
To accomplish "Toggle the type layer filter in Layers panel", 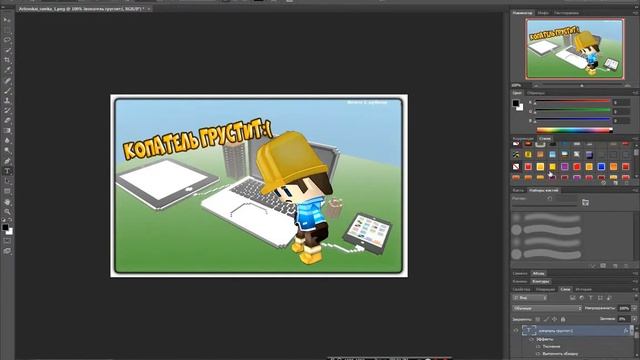I will 591,298.
